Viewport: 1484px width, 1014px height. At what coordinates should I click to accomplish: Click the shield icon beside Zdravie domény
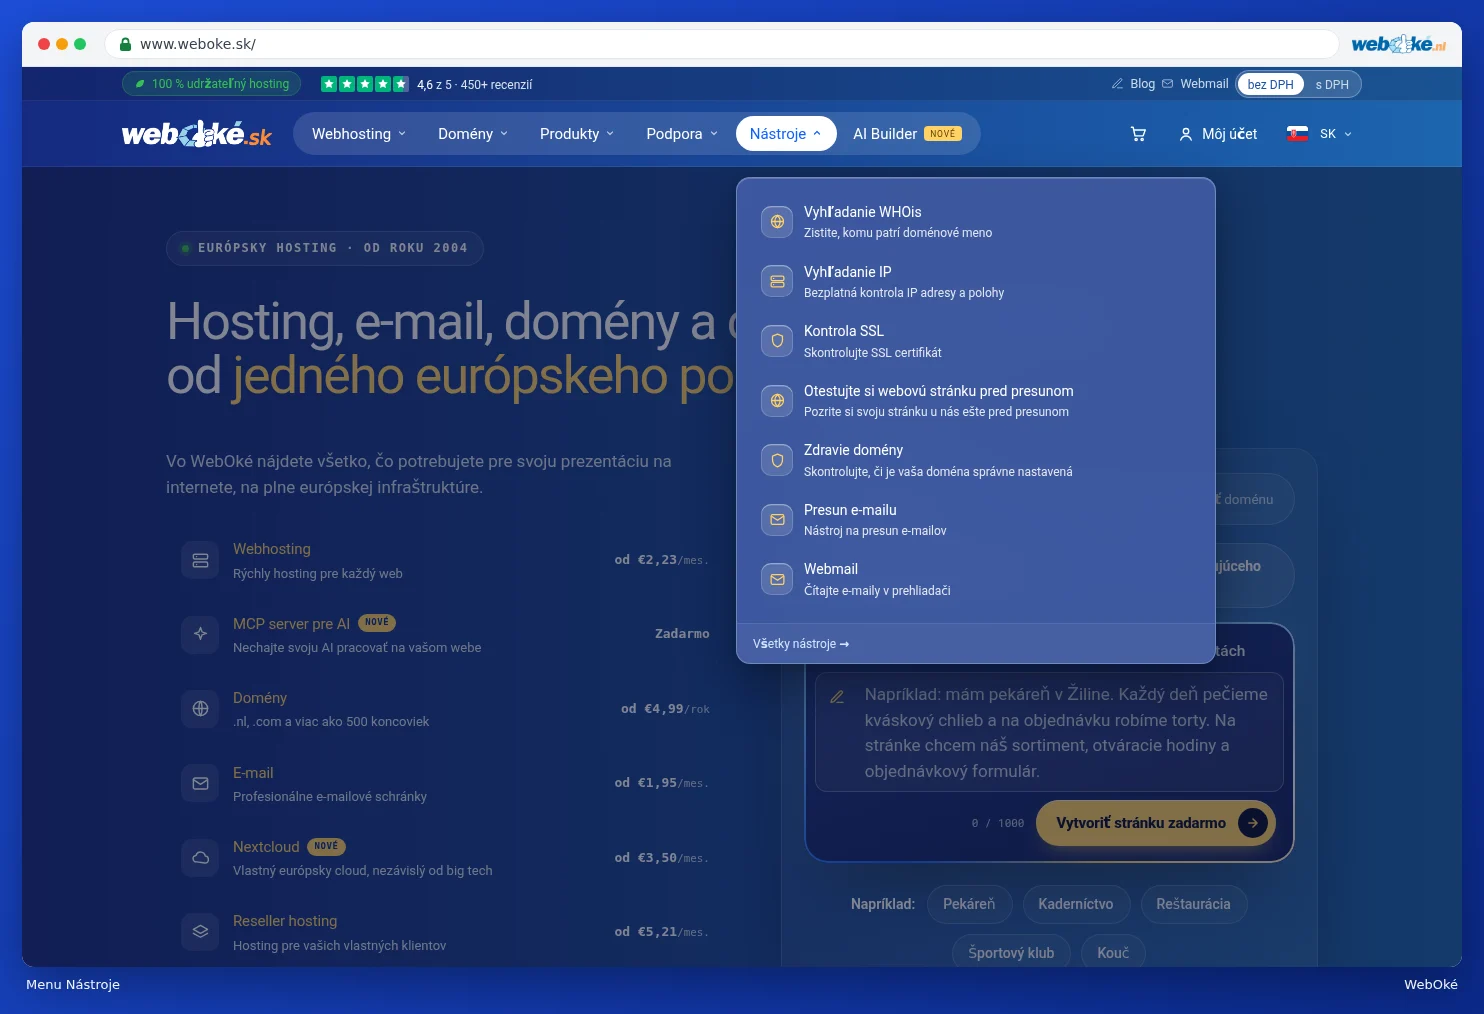[x=777, y=460]
